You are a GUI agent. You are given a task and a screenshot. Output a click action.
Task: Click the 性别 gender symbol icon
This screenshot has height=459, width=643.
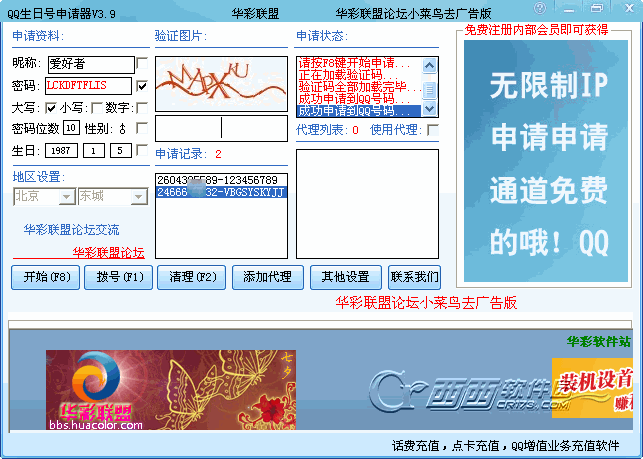(x=123, y=129)
